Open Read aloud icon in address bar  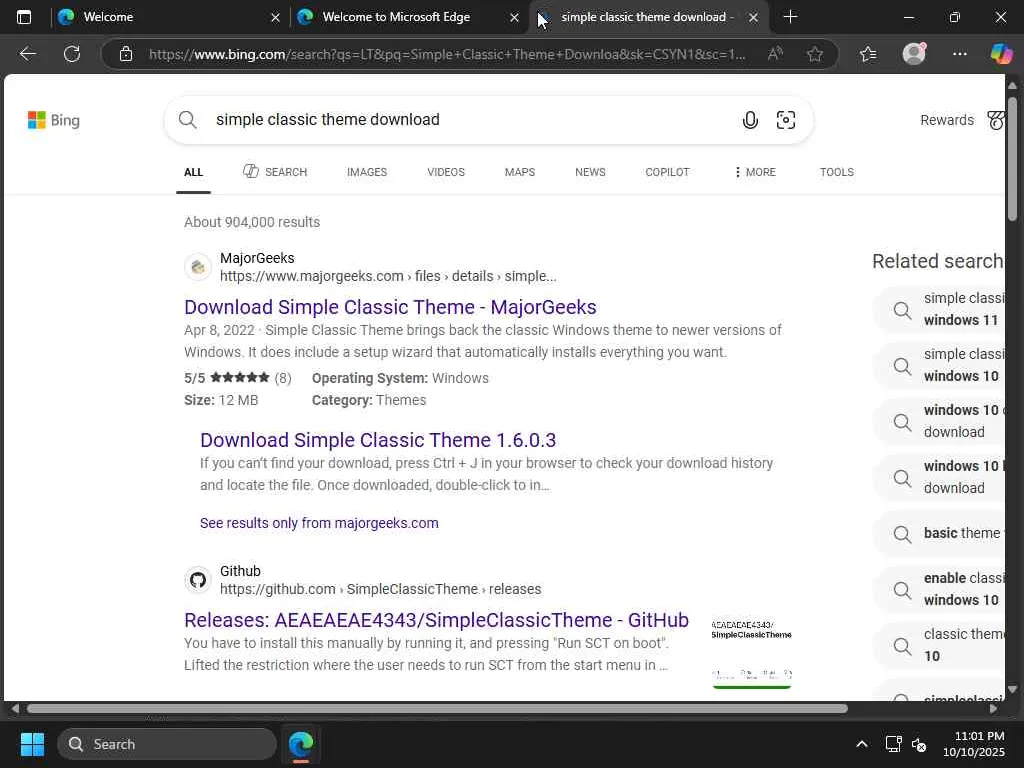[775, 54]
